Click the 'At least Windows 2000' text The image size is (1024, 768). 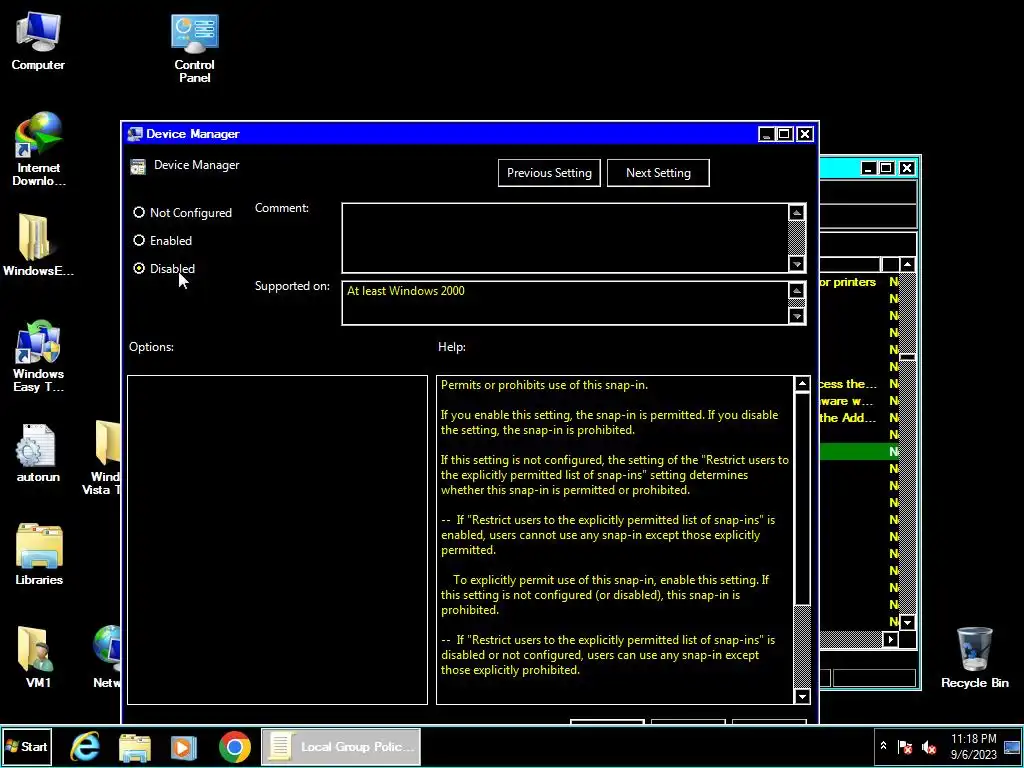[x=406, y=291]
